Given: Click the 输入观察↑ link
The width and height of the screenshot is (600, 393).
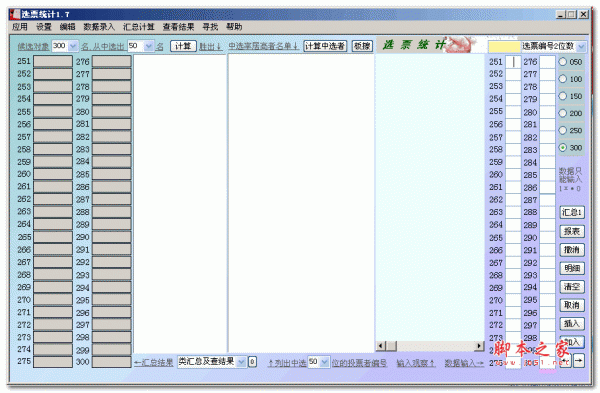Looking at the screenshot, I should (x=416, y=363).
